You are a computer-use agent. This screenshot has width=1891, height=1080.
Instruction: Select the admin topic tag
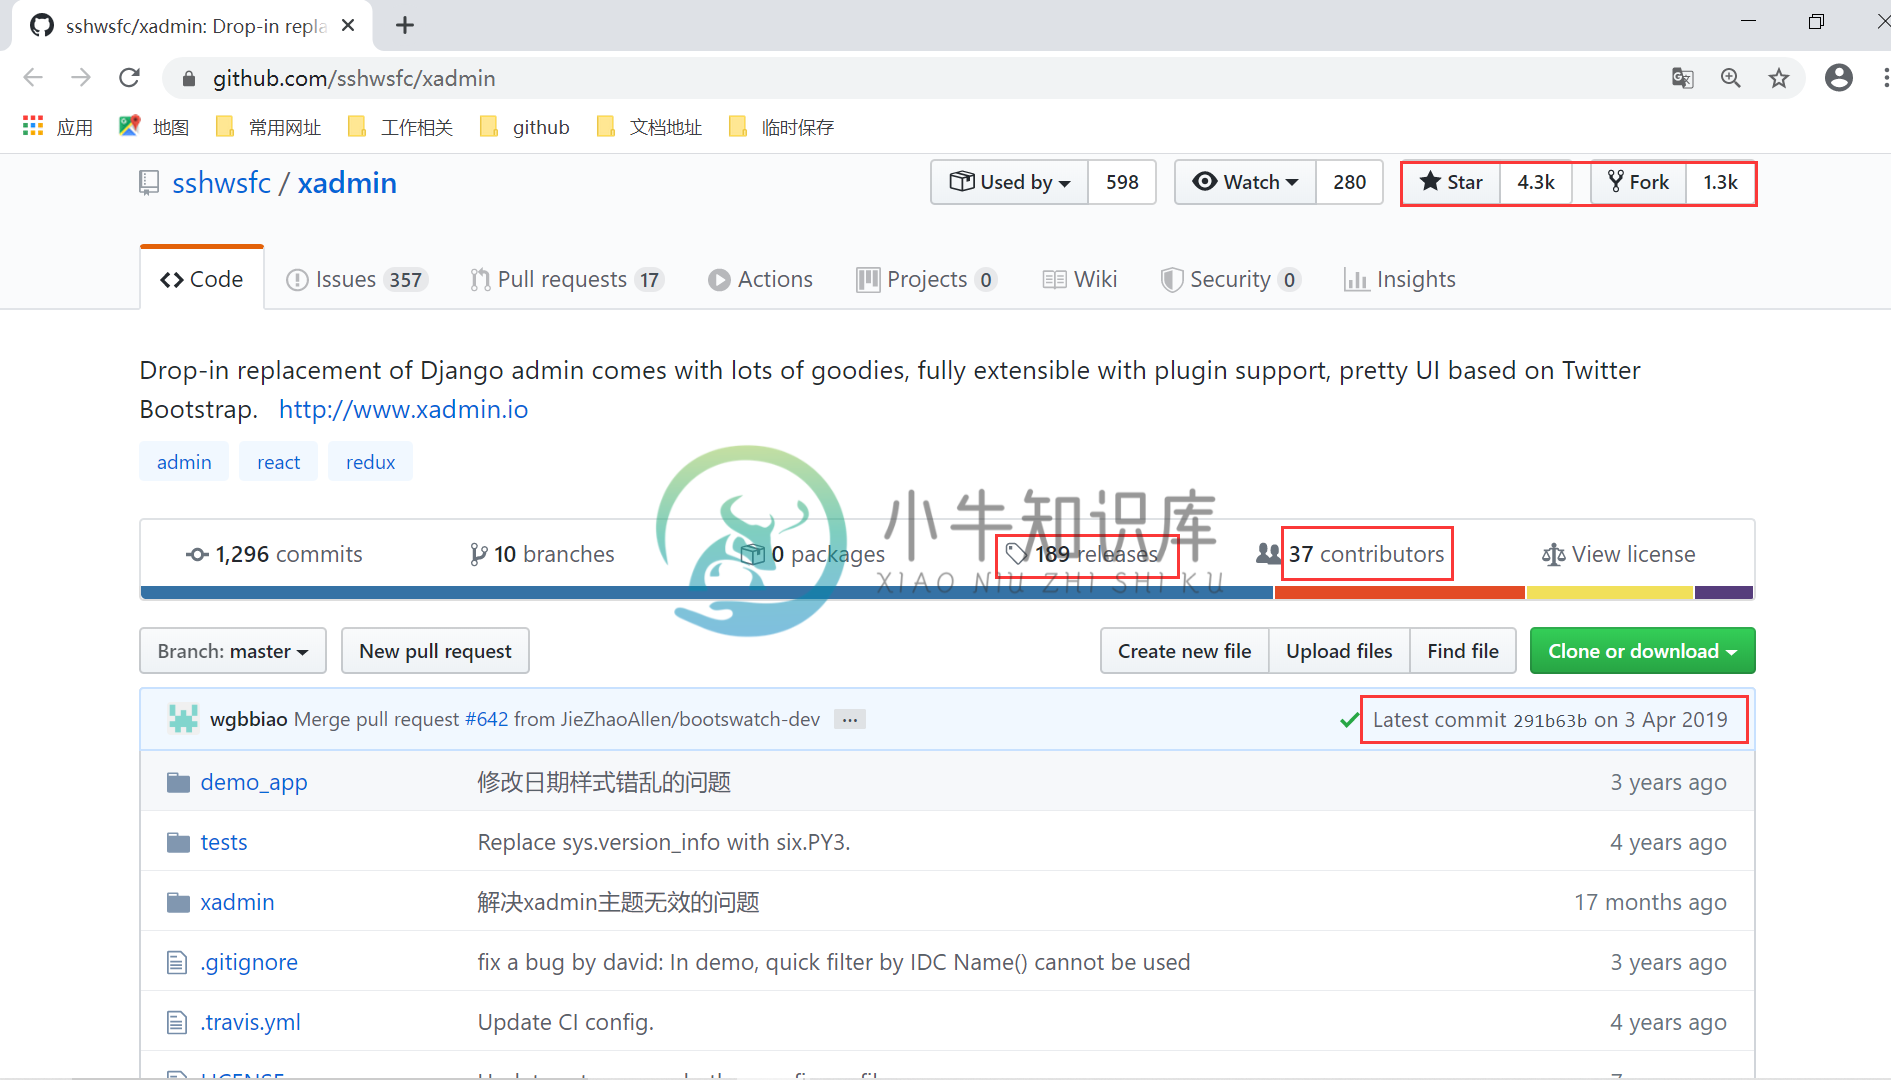pos(184,462)
